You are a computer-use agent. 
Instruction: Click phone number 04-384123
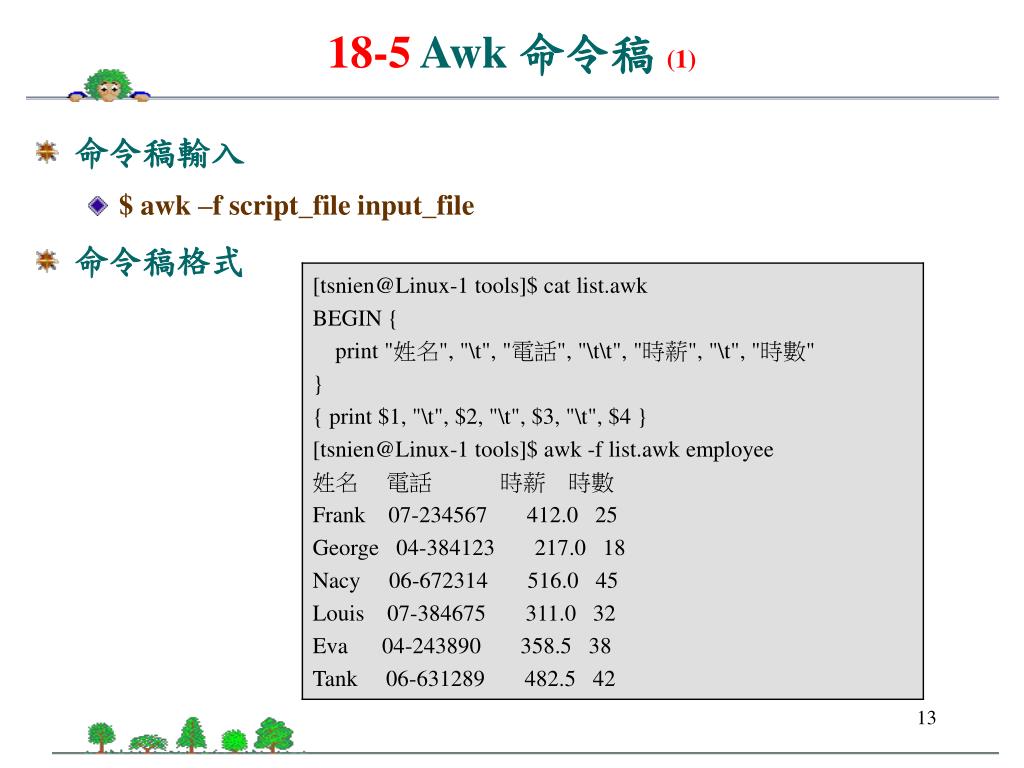pyautogui.click(x=445, y=548)
